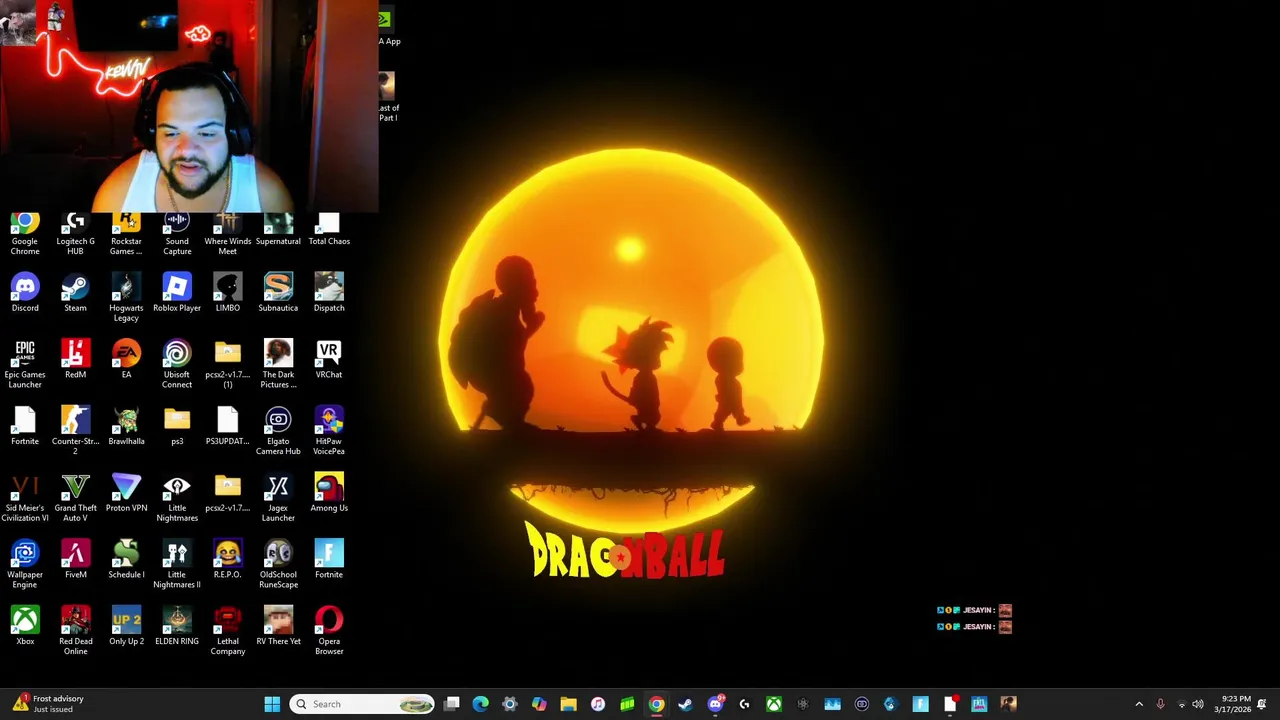Open Task View on the taskbar

pos(452,704)
